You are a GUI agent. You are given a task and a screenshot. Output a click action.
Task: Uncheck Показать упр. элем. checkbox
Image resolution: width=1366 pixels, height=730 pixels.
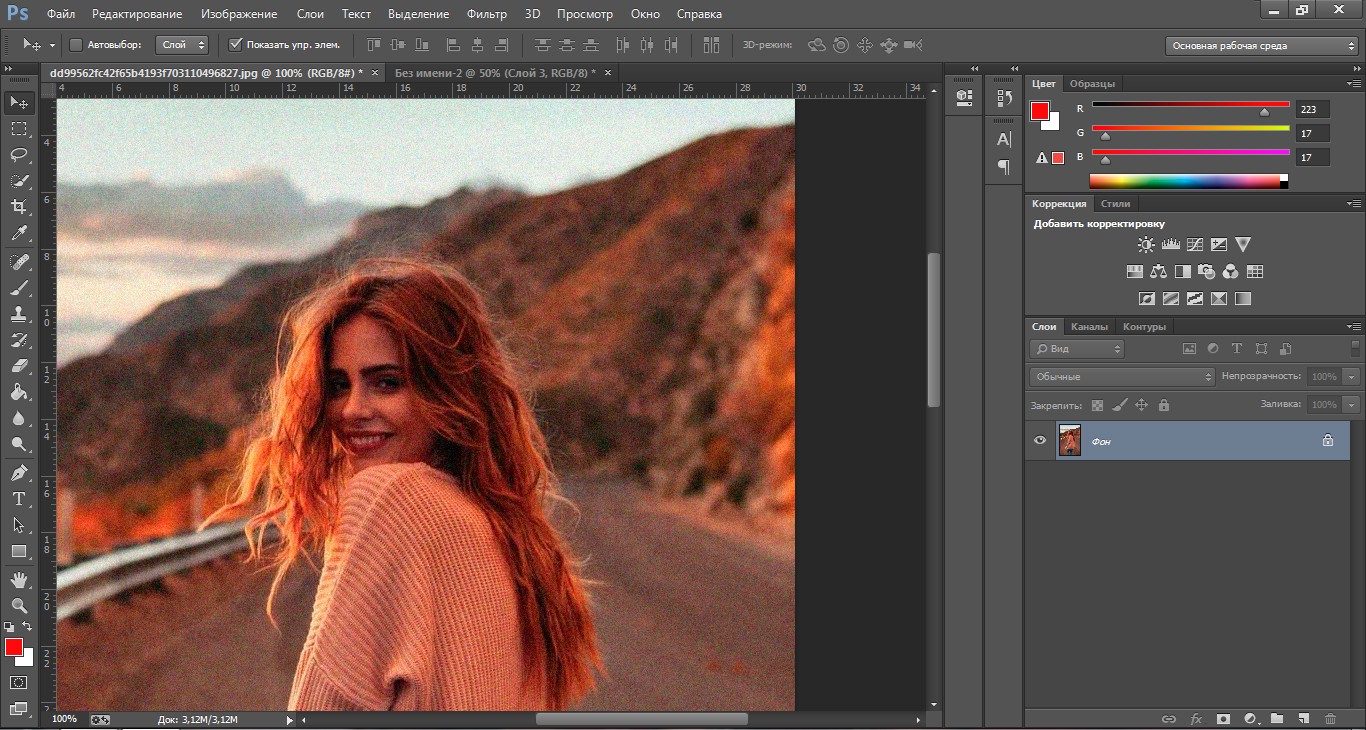235,45
